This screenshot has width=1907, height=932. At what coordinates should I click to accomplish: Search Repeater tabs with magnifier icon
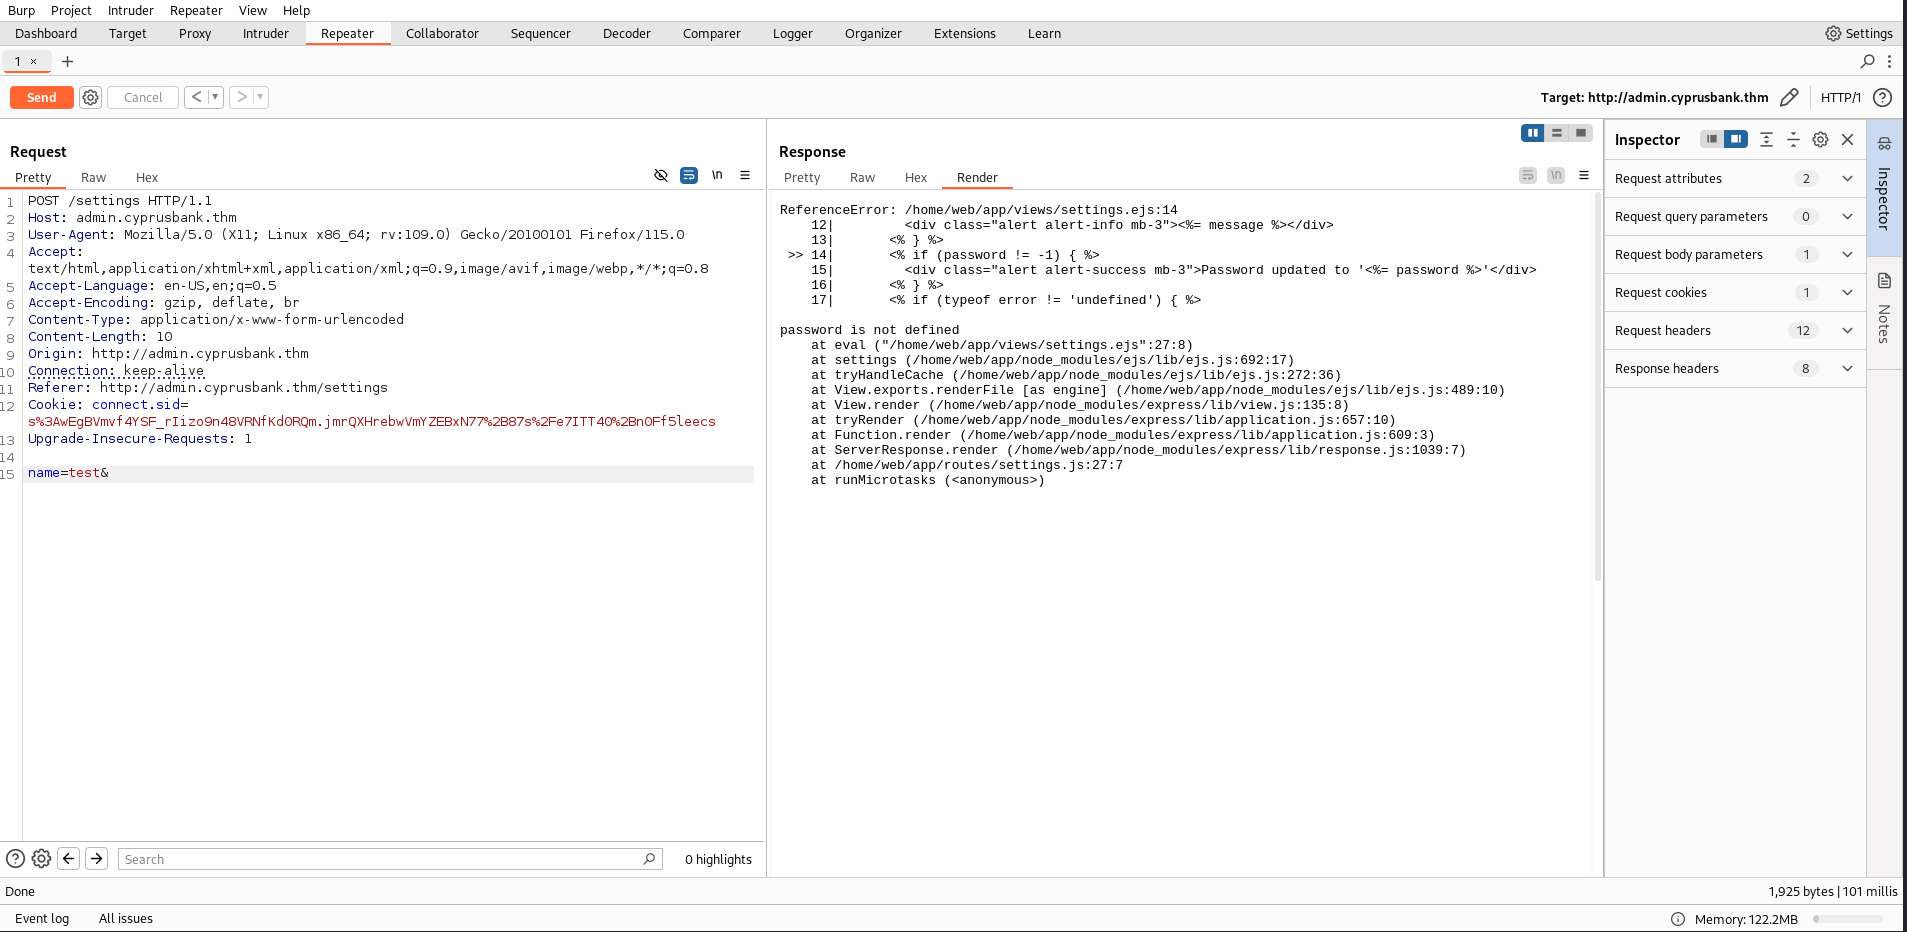[x=1867, y=61]
